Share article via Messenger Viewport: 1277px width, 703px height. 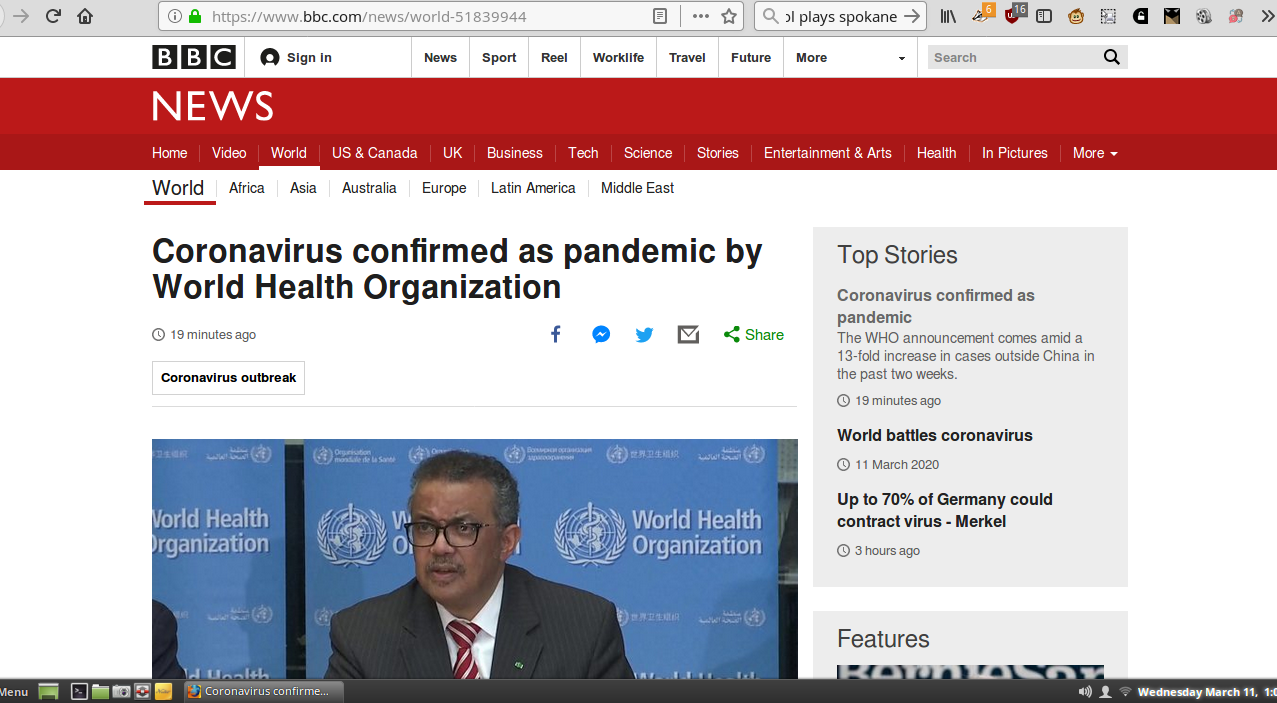(x=601, y=334)
